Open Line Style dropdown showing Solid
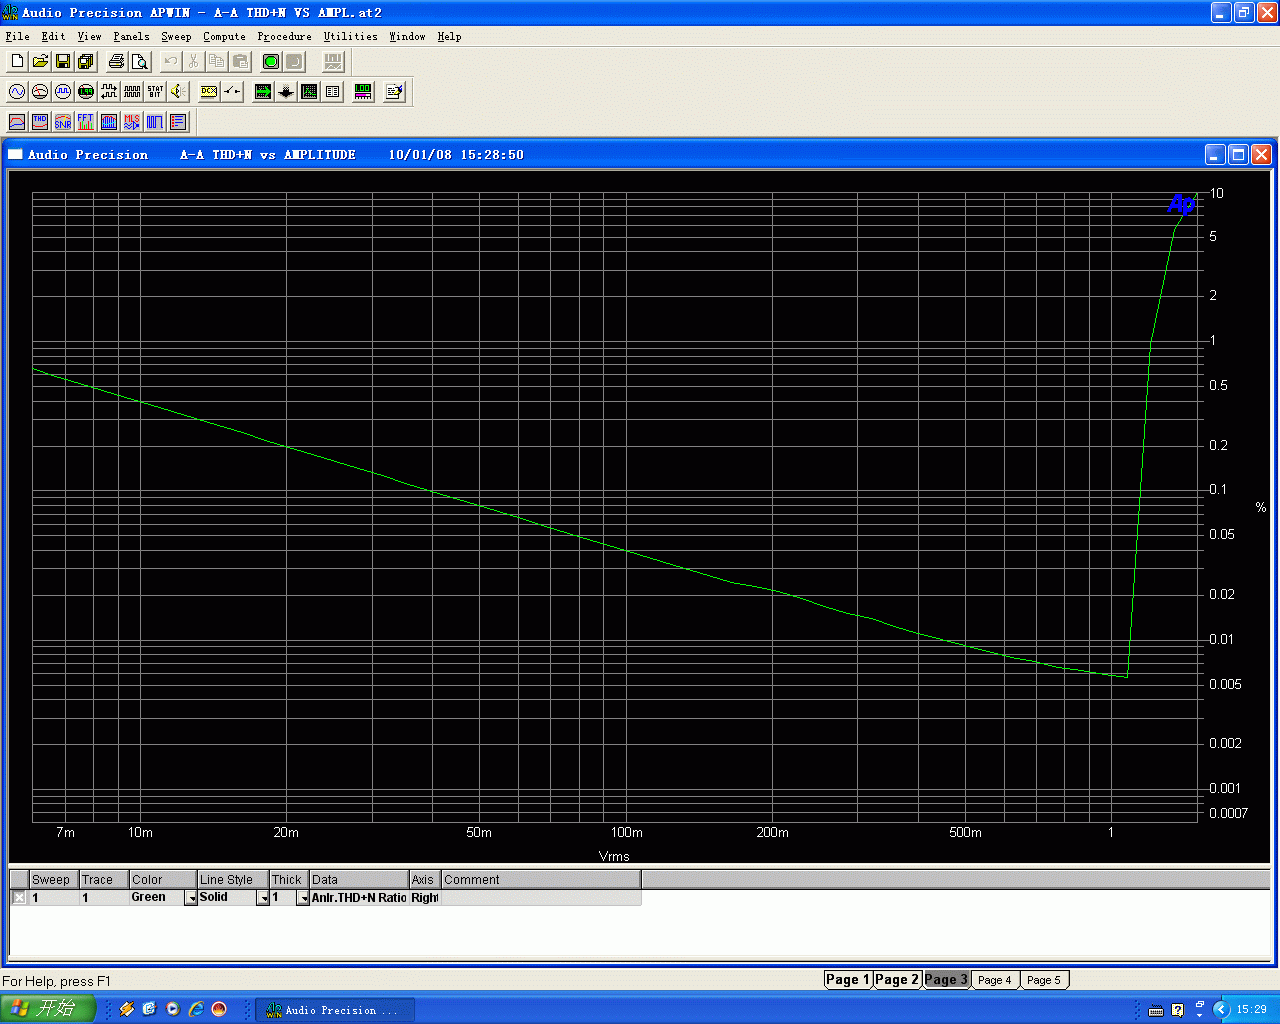The width and height of the screenshot is (1280, 1024). [263, 898]
